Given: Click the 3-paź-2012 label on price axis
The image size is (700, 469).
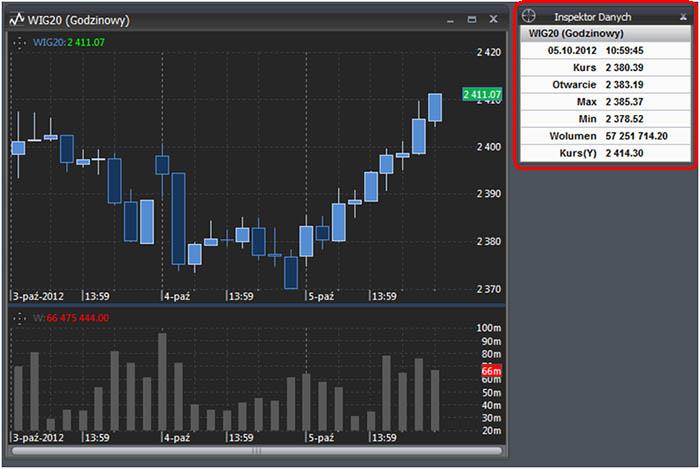Looking at the screenshot, I should click(38, 296).
